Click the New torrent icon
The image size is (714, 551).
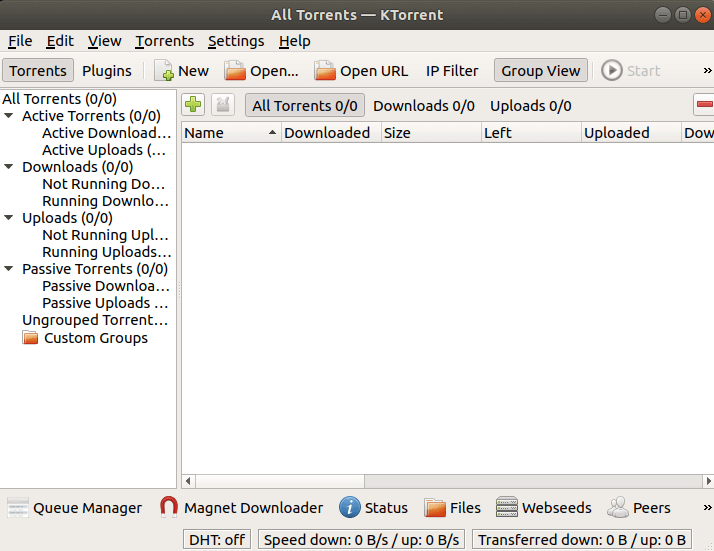pos(163,71)
